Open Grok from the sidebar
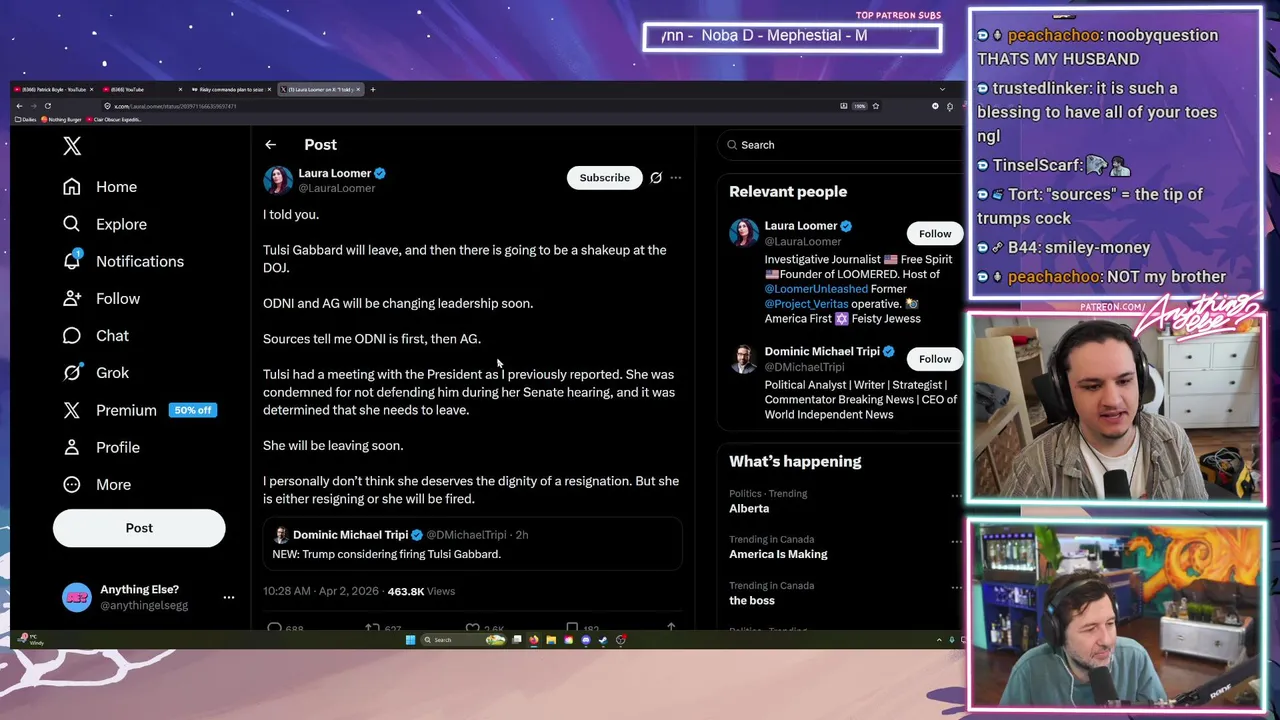 pyautogui.click(x=96, y=372)
